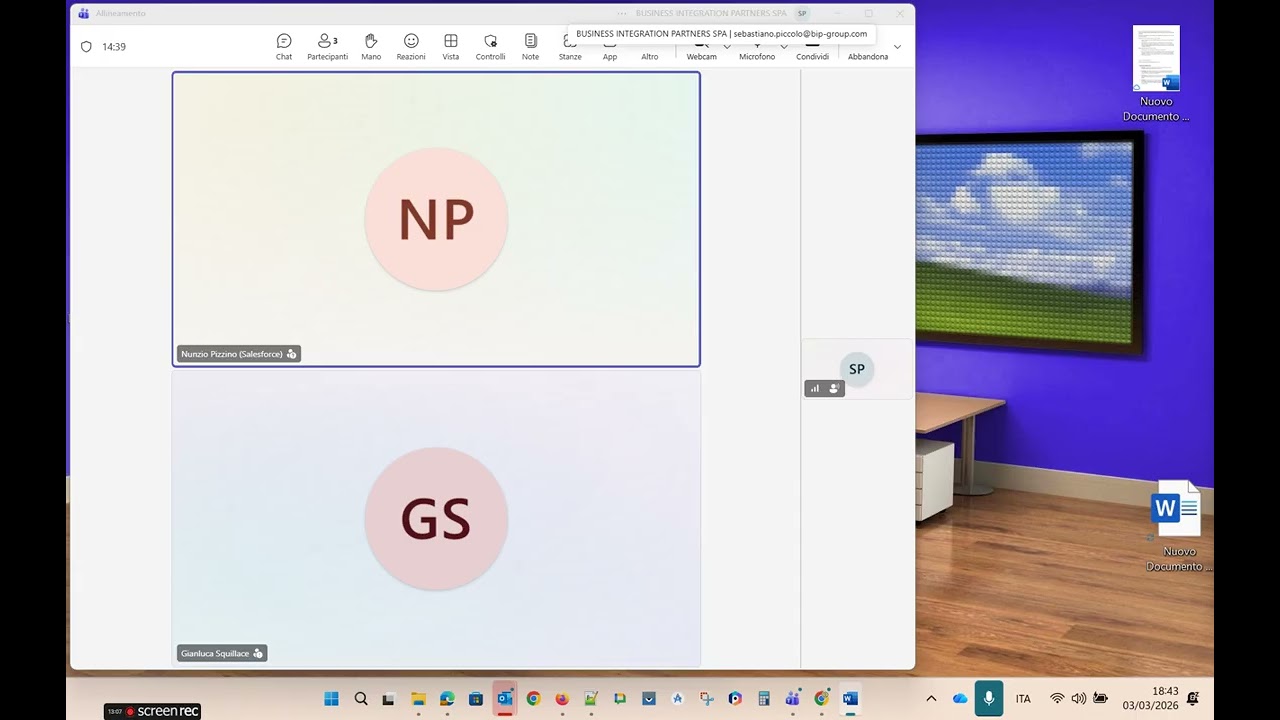Open Snipping Tool from the taskbar

pos(707,698)
